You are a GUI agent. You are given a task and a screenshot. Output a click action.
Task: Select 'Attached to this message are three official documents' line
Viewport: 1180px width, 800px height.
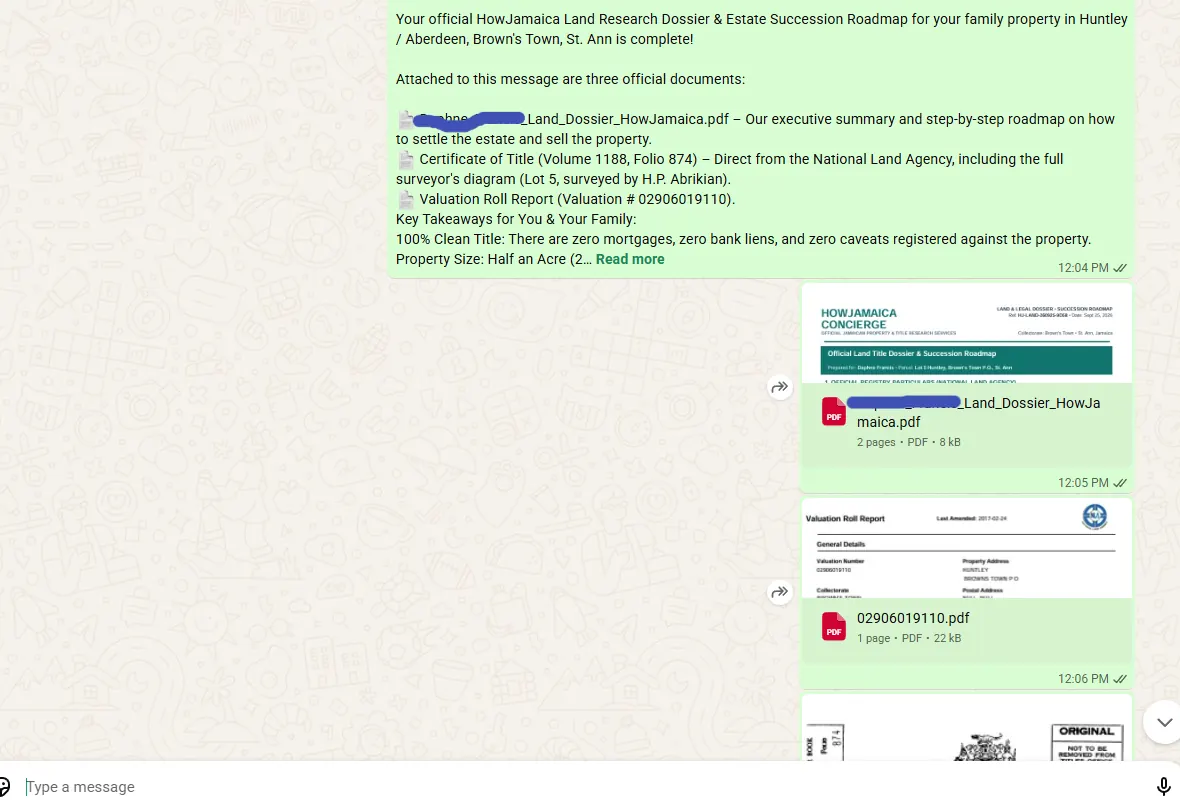tap(570, 79)
